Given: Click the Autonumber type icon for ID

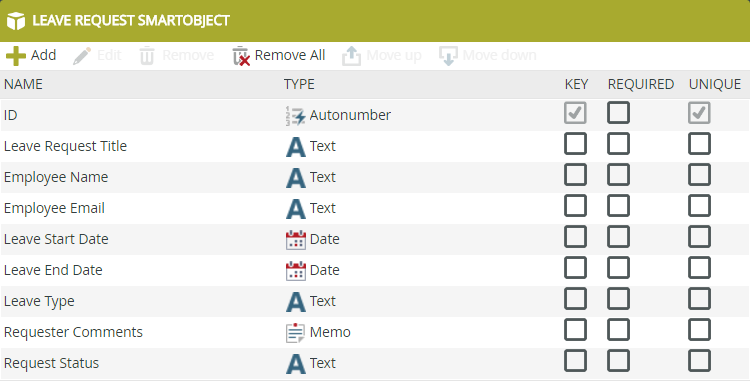Looking at the screenshot, I should (296, 116).
